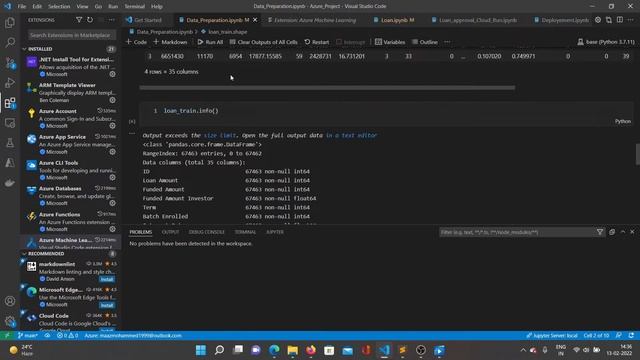The image size is (640, 360).
Task: Open Extensions panel more actions menu
Action: (111, 20)
